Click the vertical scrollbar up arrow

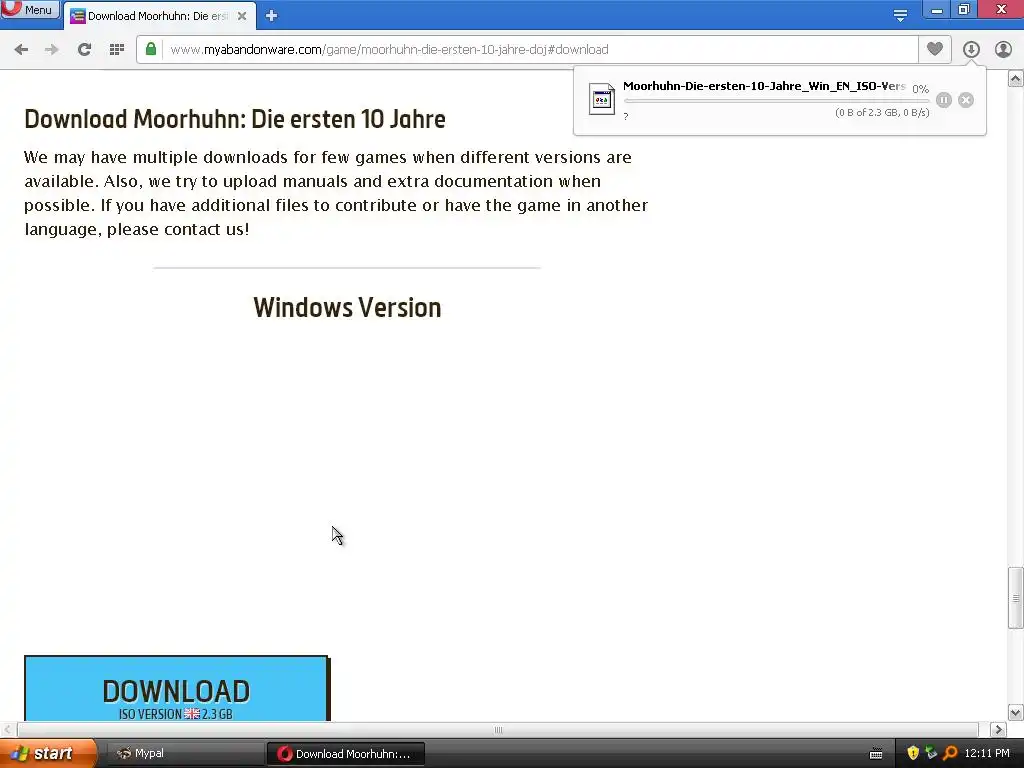tap(1016, 79)
